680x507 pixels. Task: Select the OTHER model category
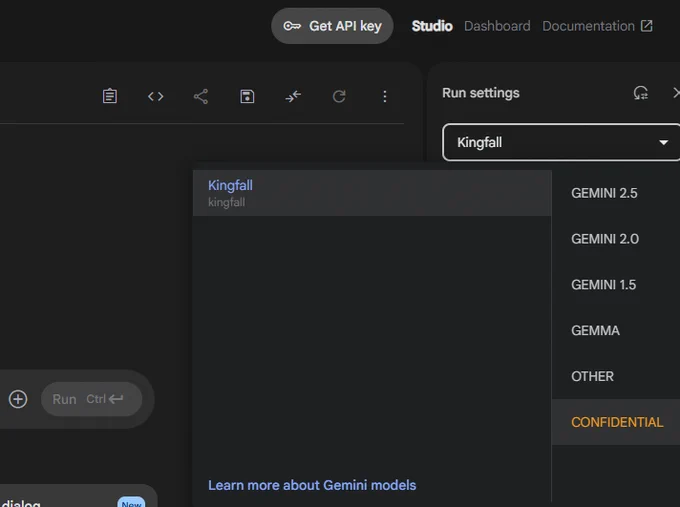[x=616, y=376]
